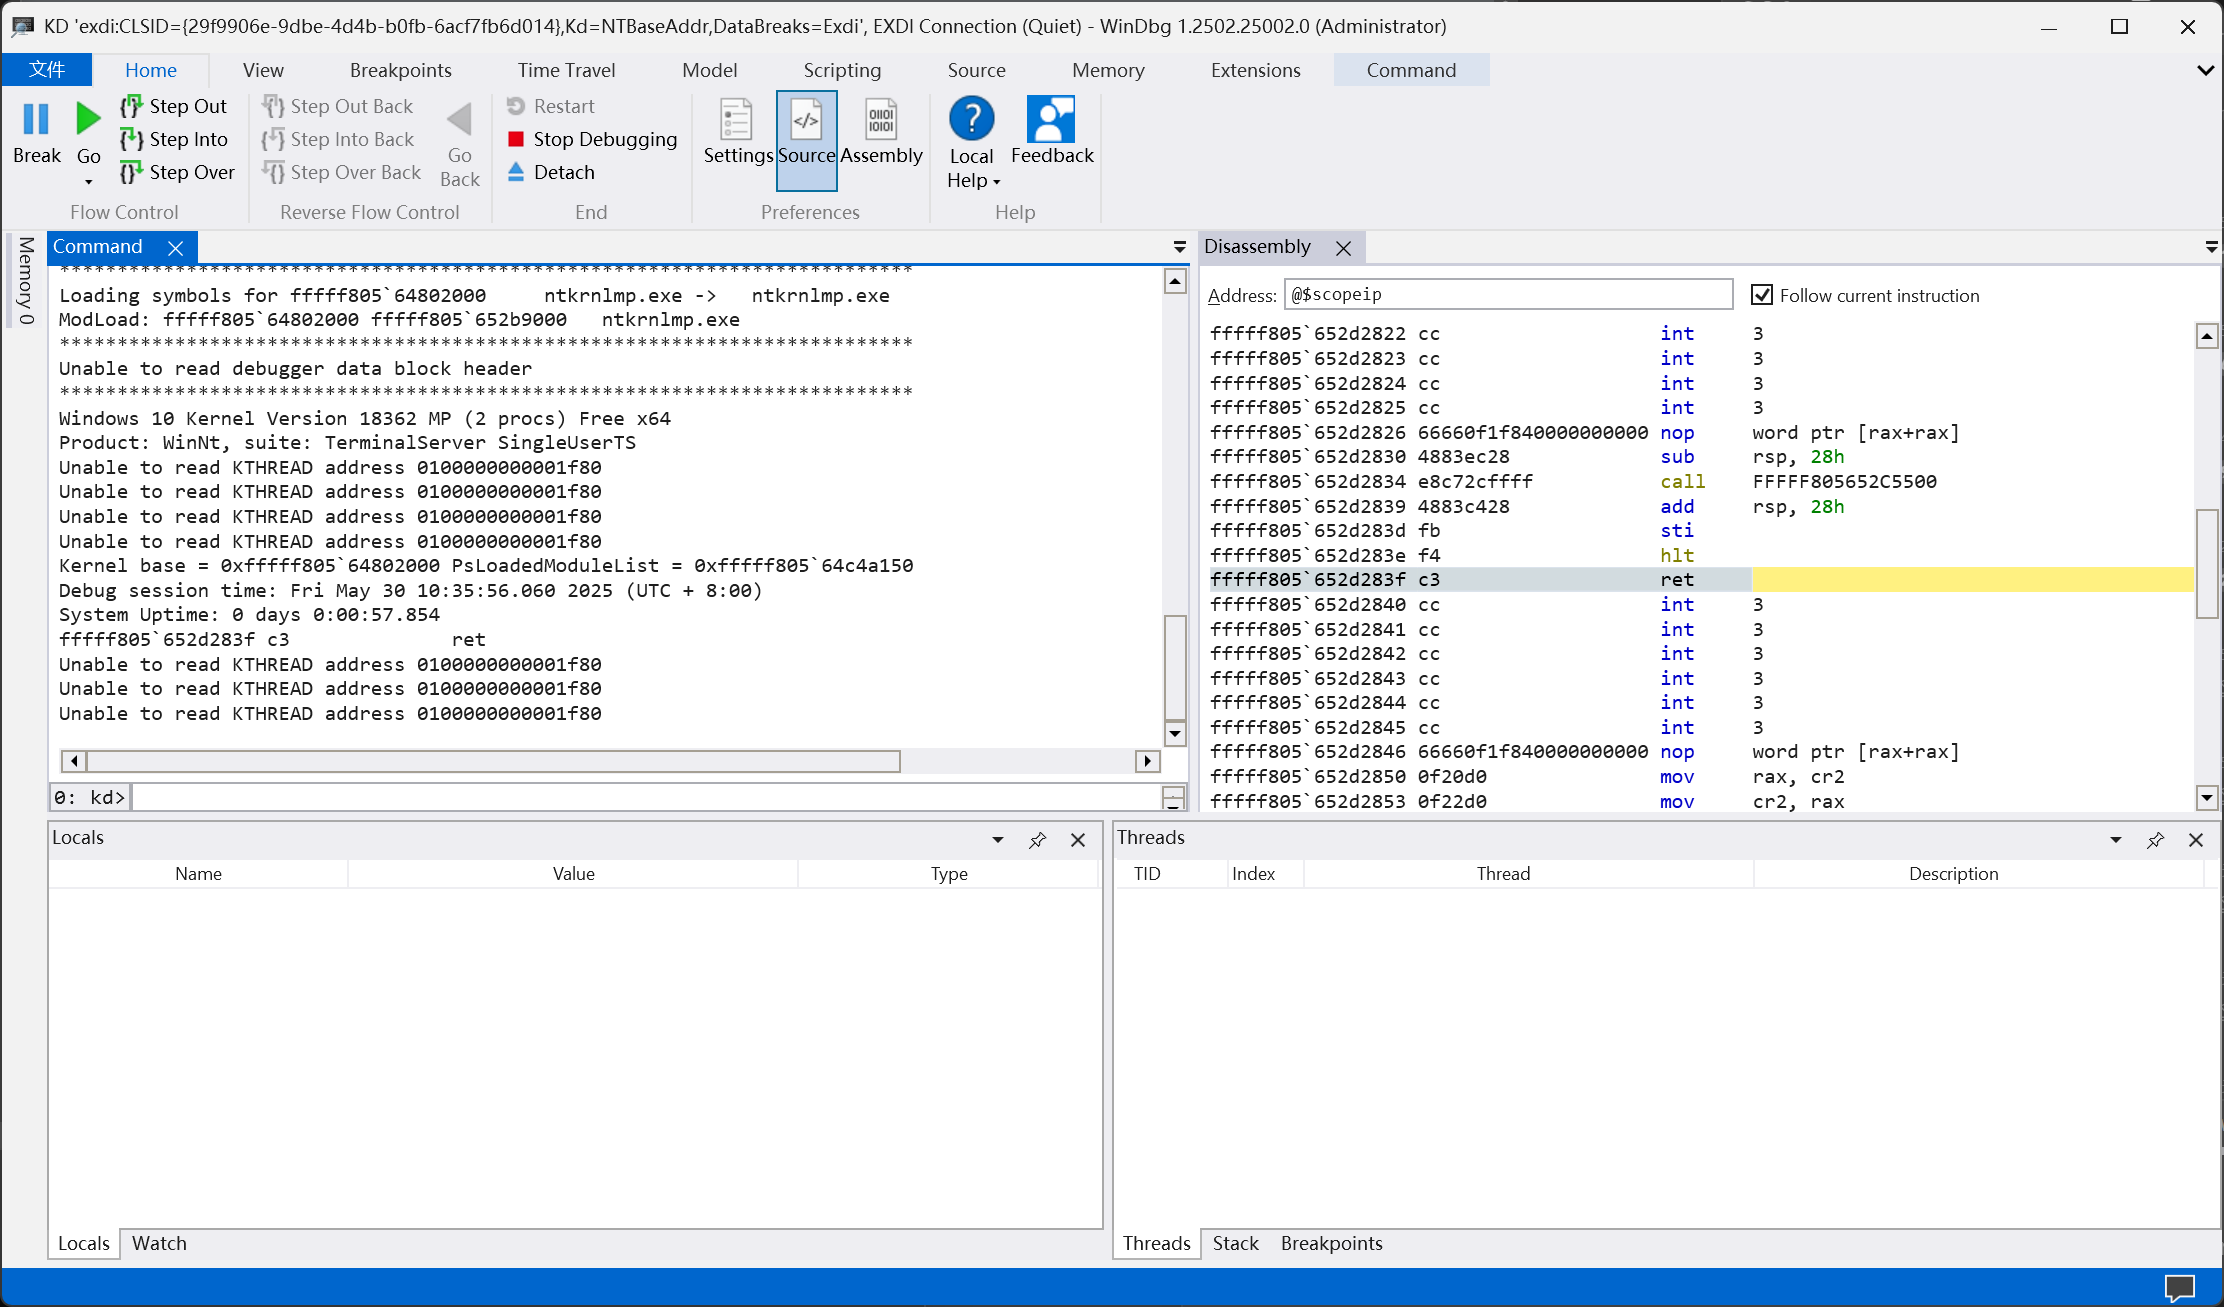Screen dimensions: 2224x1307
Task: Close the Disassembly tab
Action: pyautogui.click(x=1343, y=248)
